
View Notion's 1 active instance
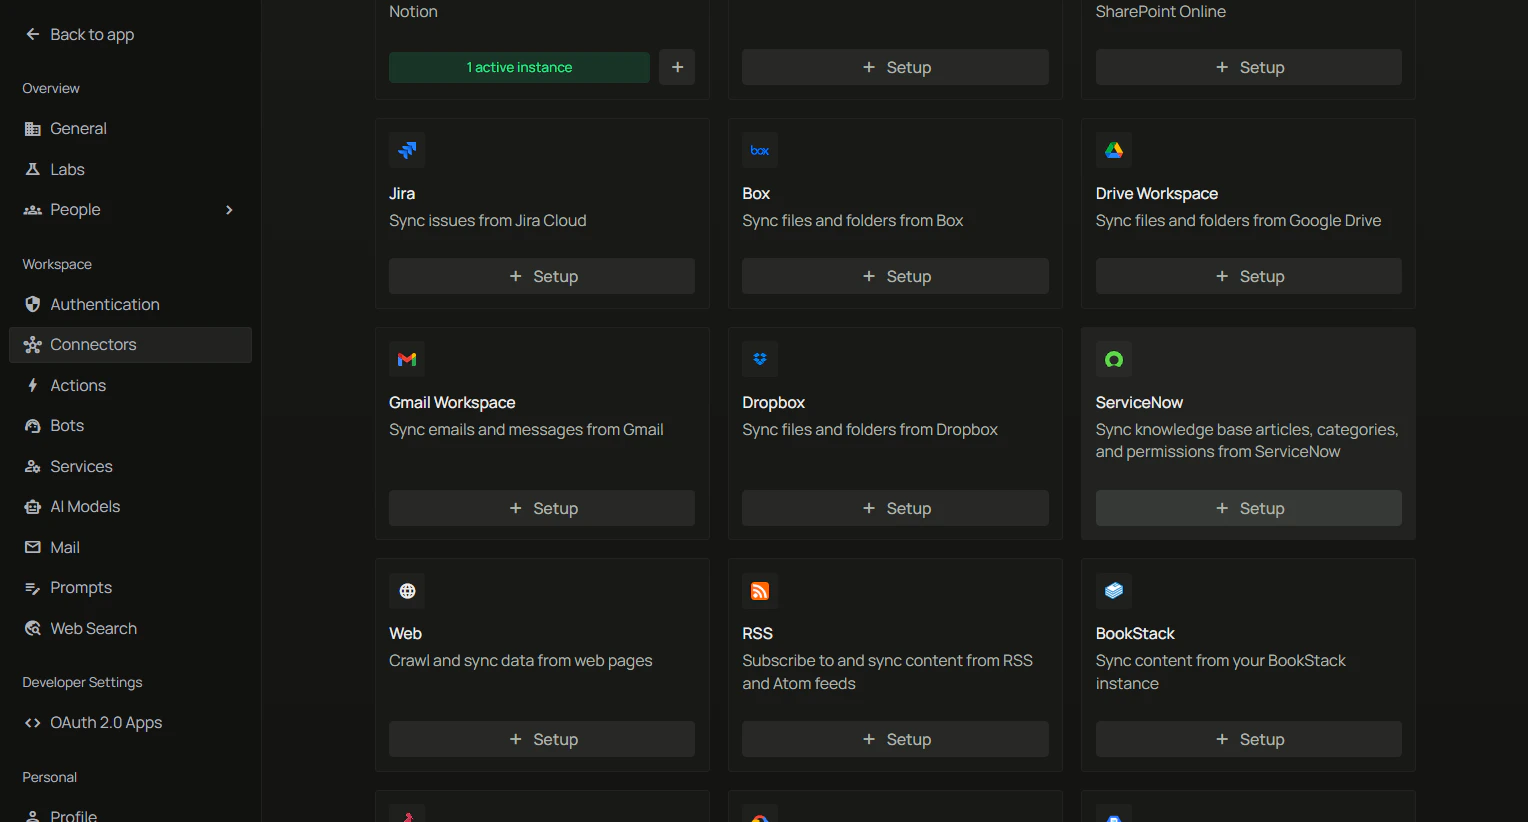[x=519, y=67]
